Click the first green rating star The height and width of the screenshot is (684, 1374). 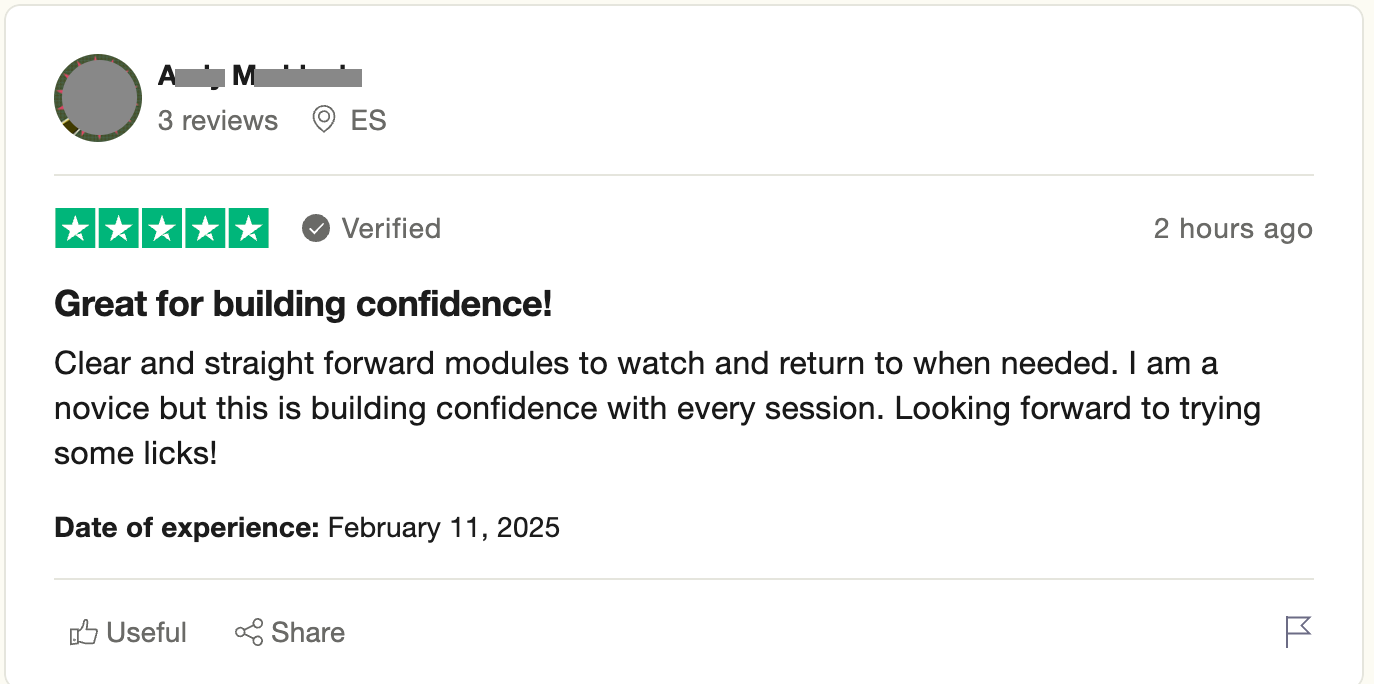(x=75, y=229)
